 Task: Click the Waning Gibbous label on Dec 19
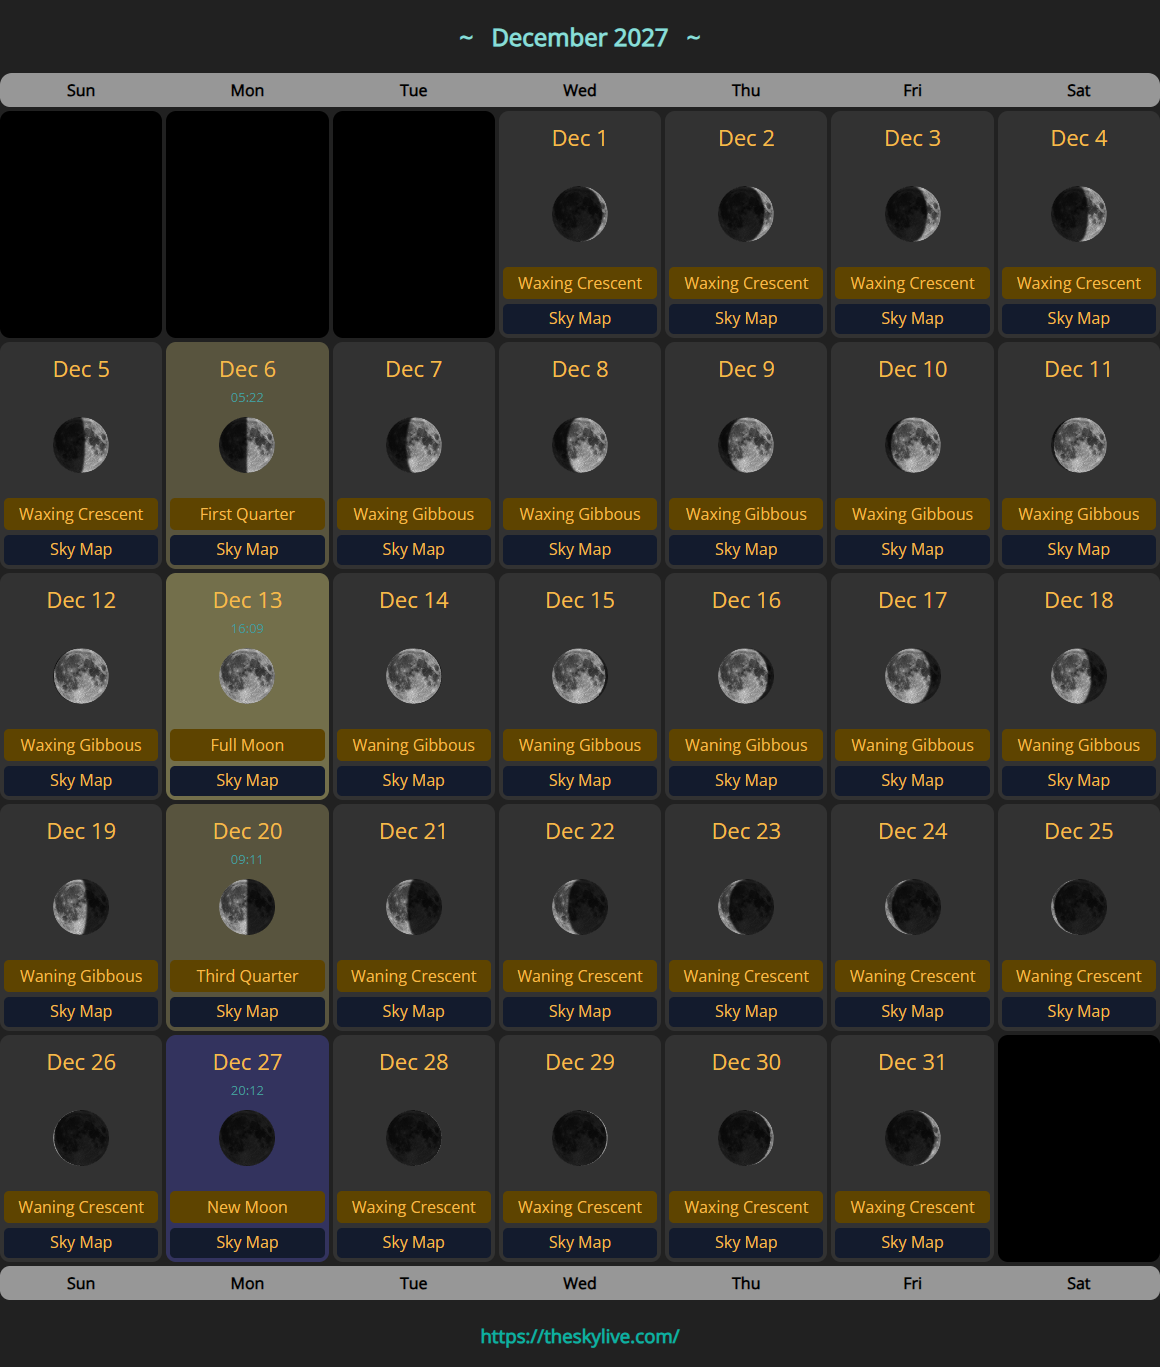click(81, 976)
